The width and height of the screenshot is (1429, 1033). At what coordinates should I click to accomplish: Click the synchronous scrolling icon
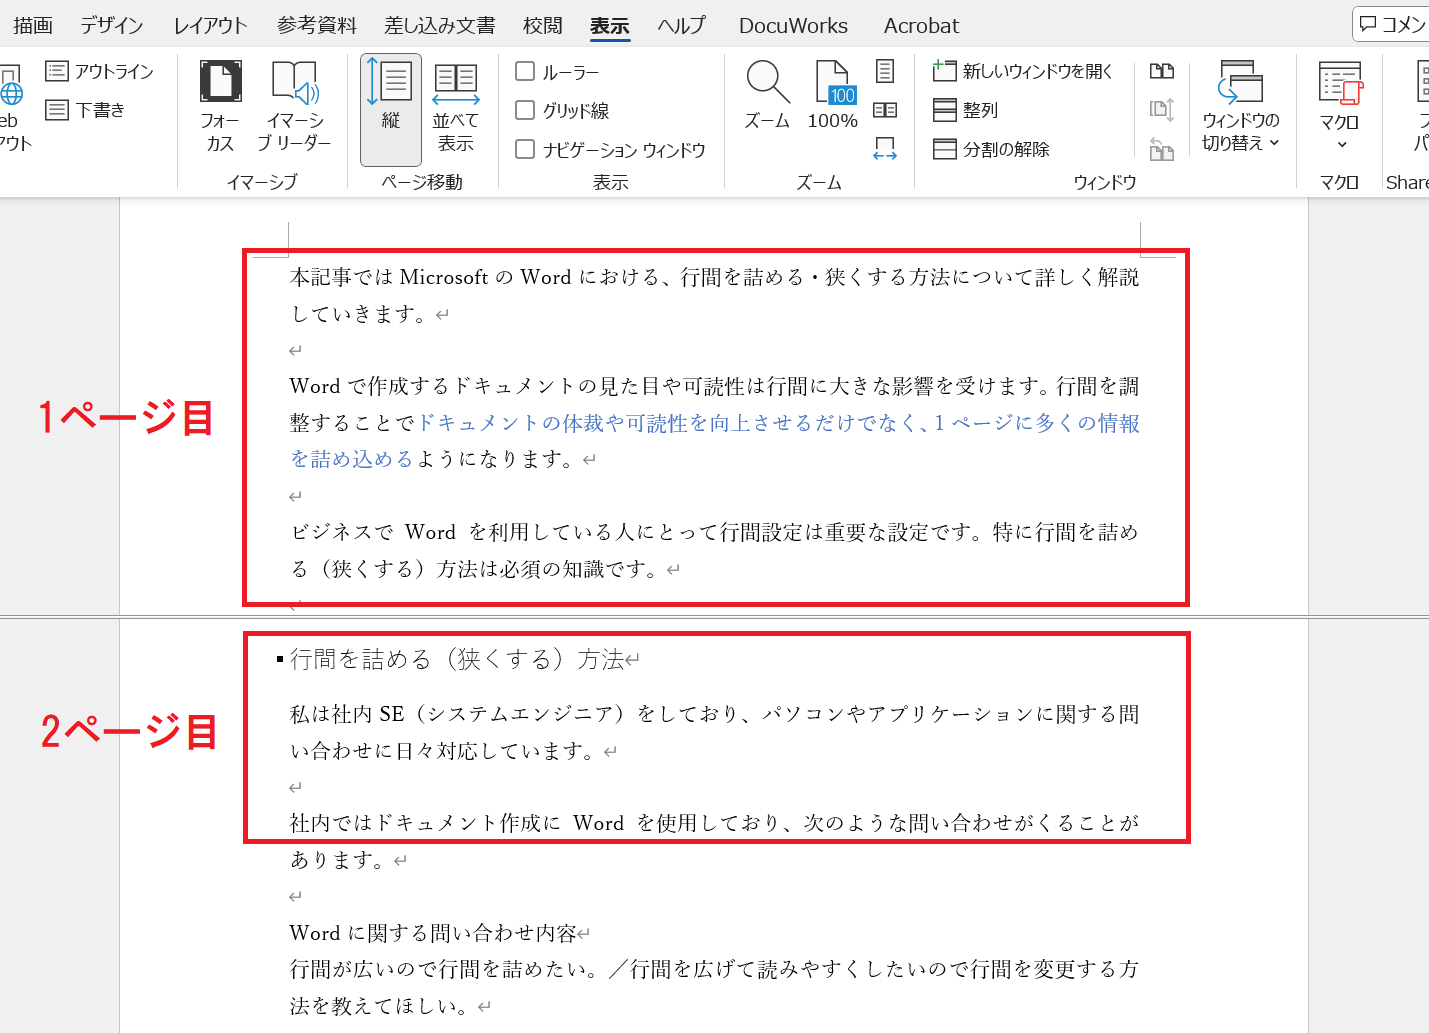click(x=1162, y=110)
